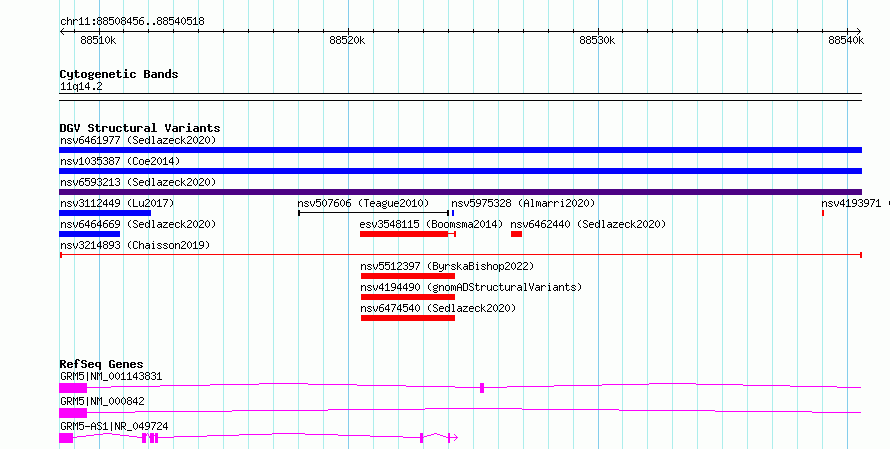
Task: Click the red bar under nsv5512397
Action: 408,276
